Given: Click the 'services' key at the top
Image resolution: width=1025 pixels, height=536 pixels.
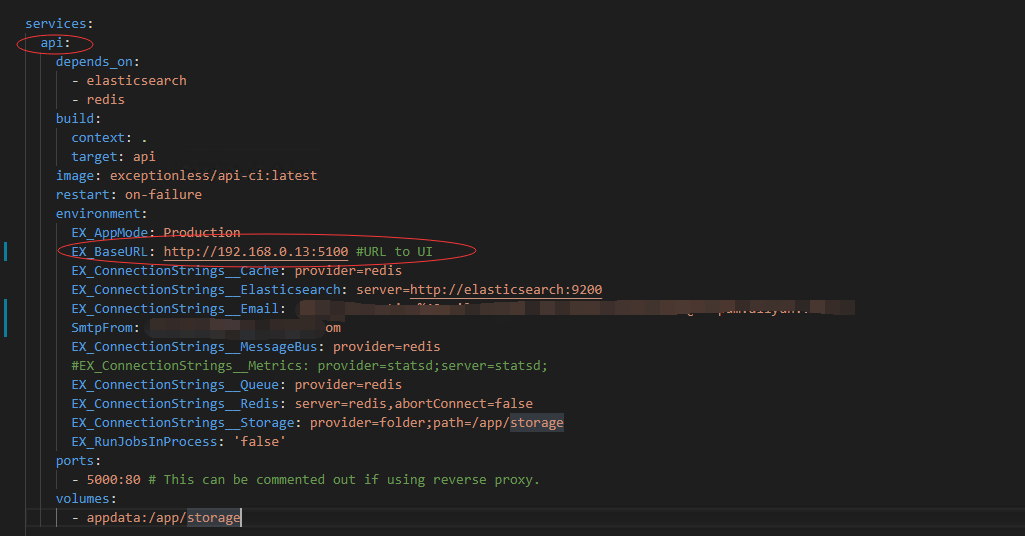Looking at the screenshot, I should (x=56, y=24).
